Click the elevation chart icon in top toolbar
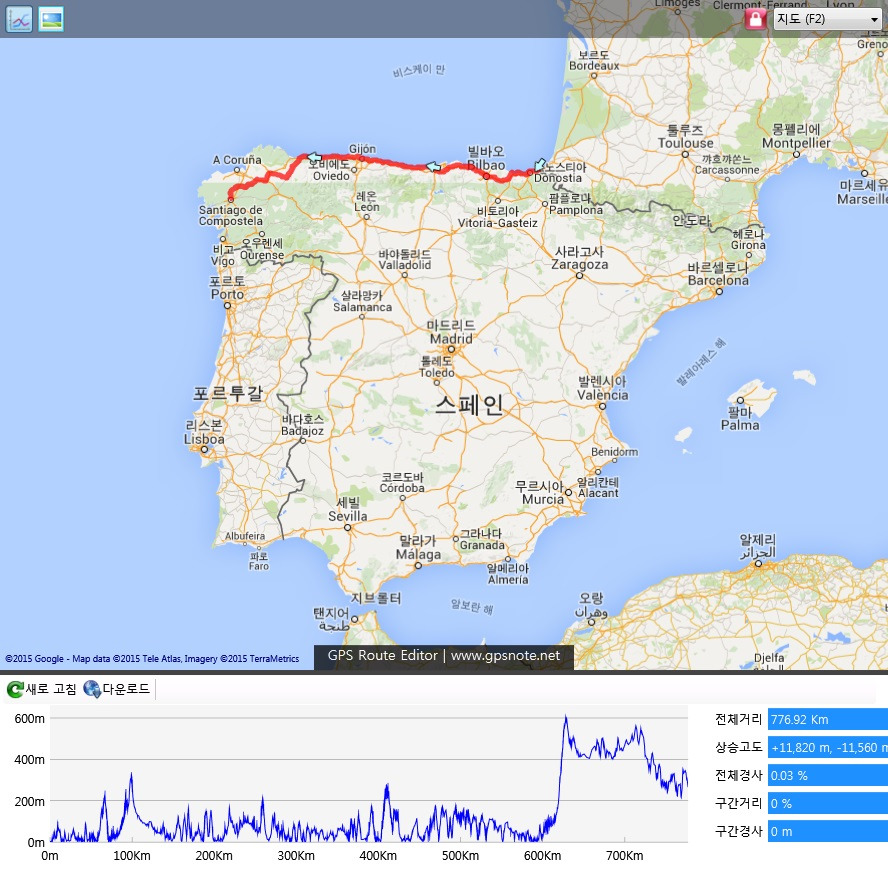This screenshot has height=882, width=888. pyautogui.click(x=19, y=19)
